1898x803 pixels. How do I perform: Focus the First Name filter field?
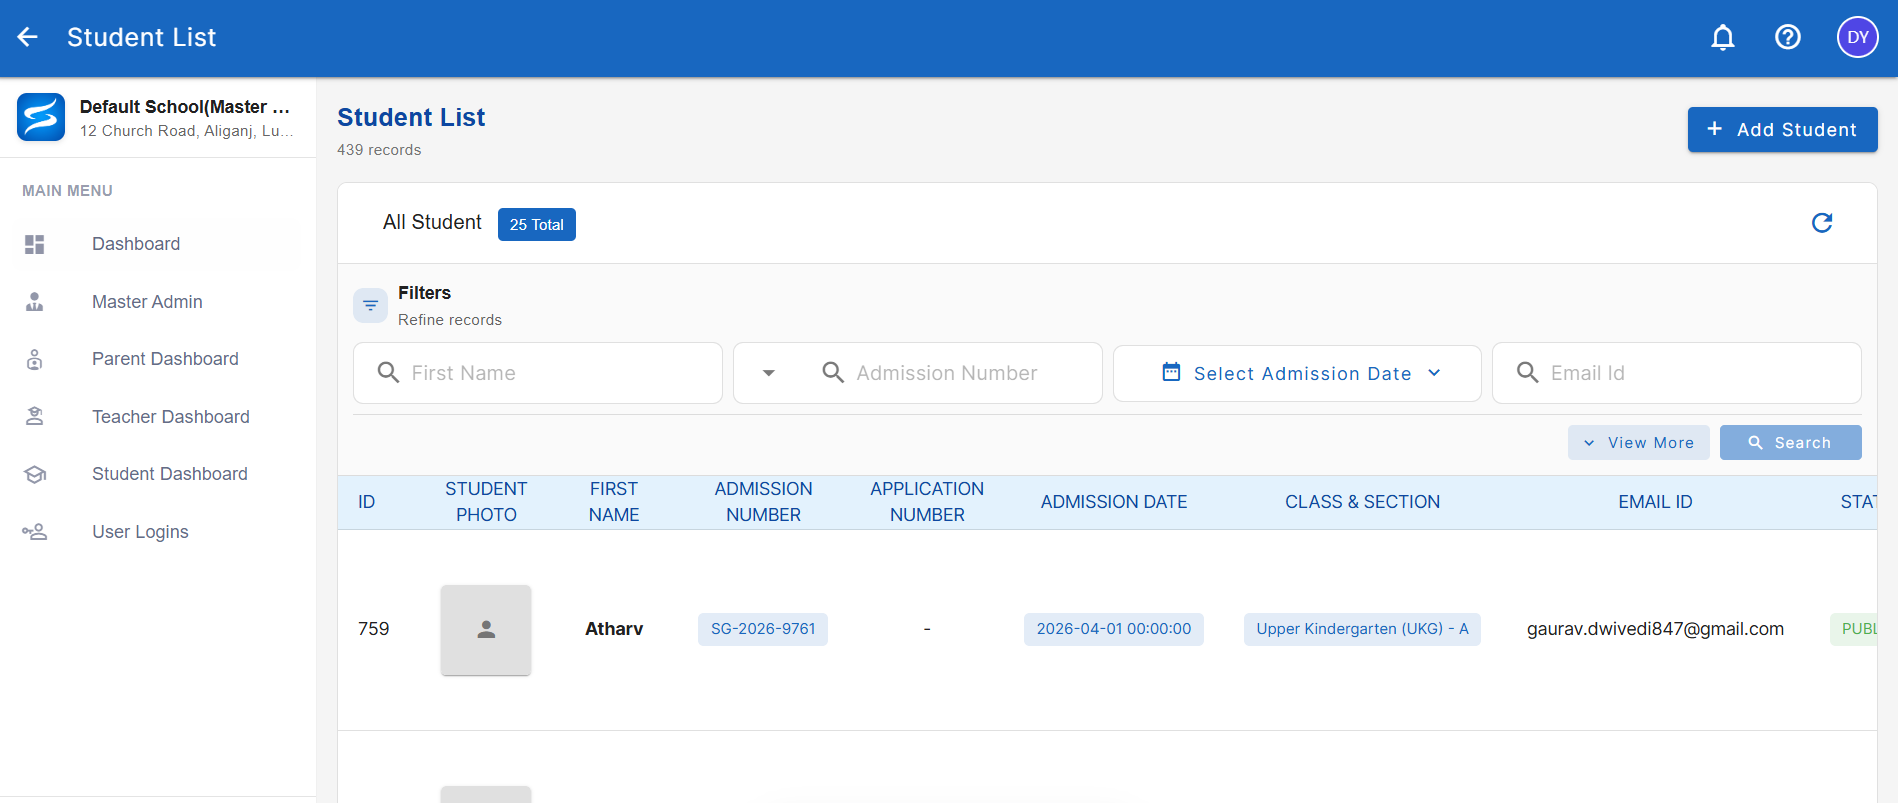tap(538, 373)
